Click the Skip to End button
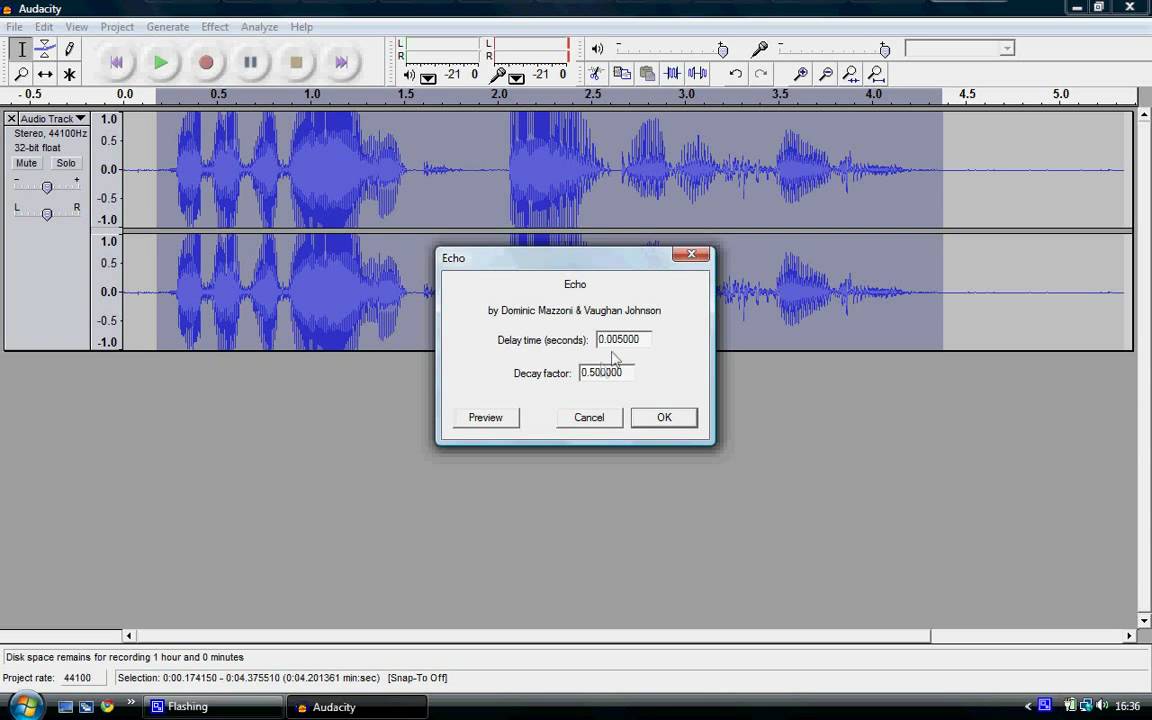1152x720 pixels. coord(341,62)
